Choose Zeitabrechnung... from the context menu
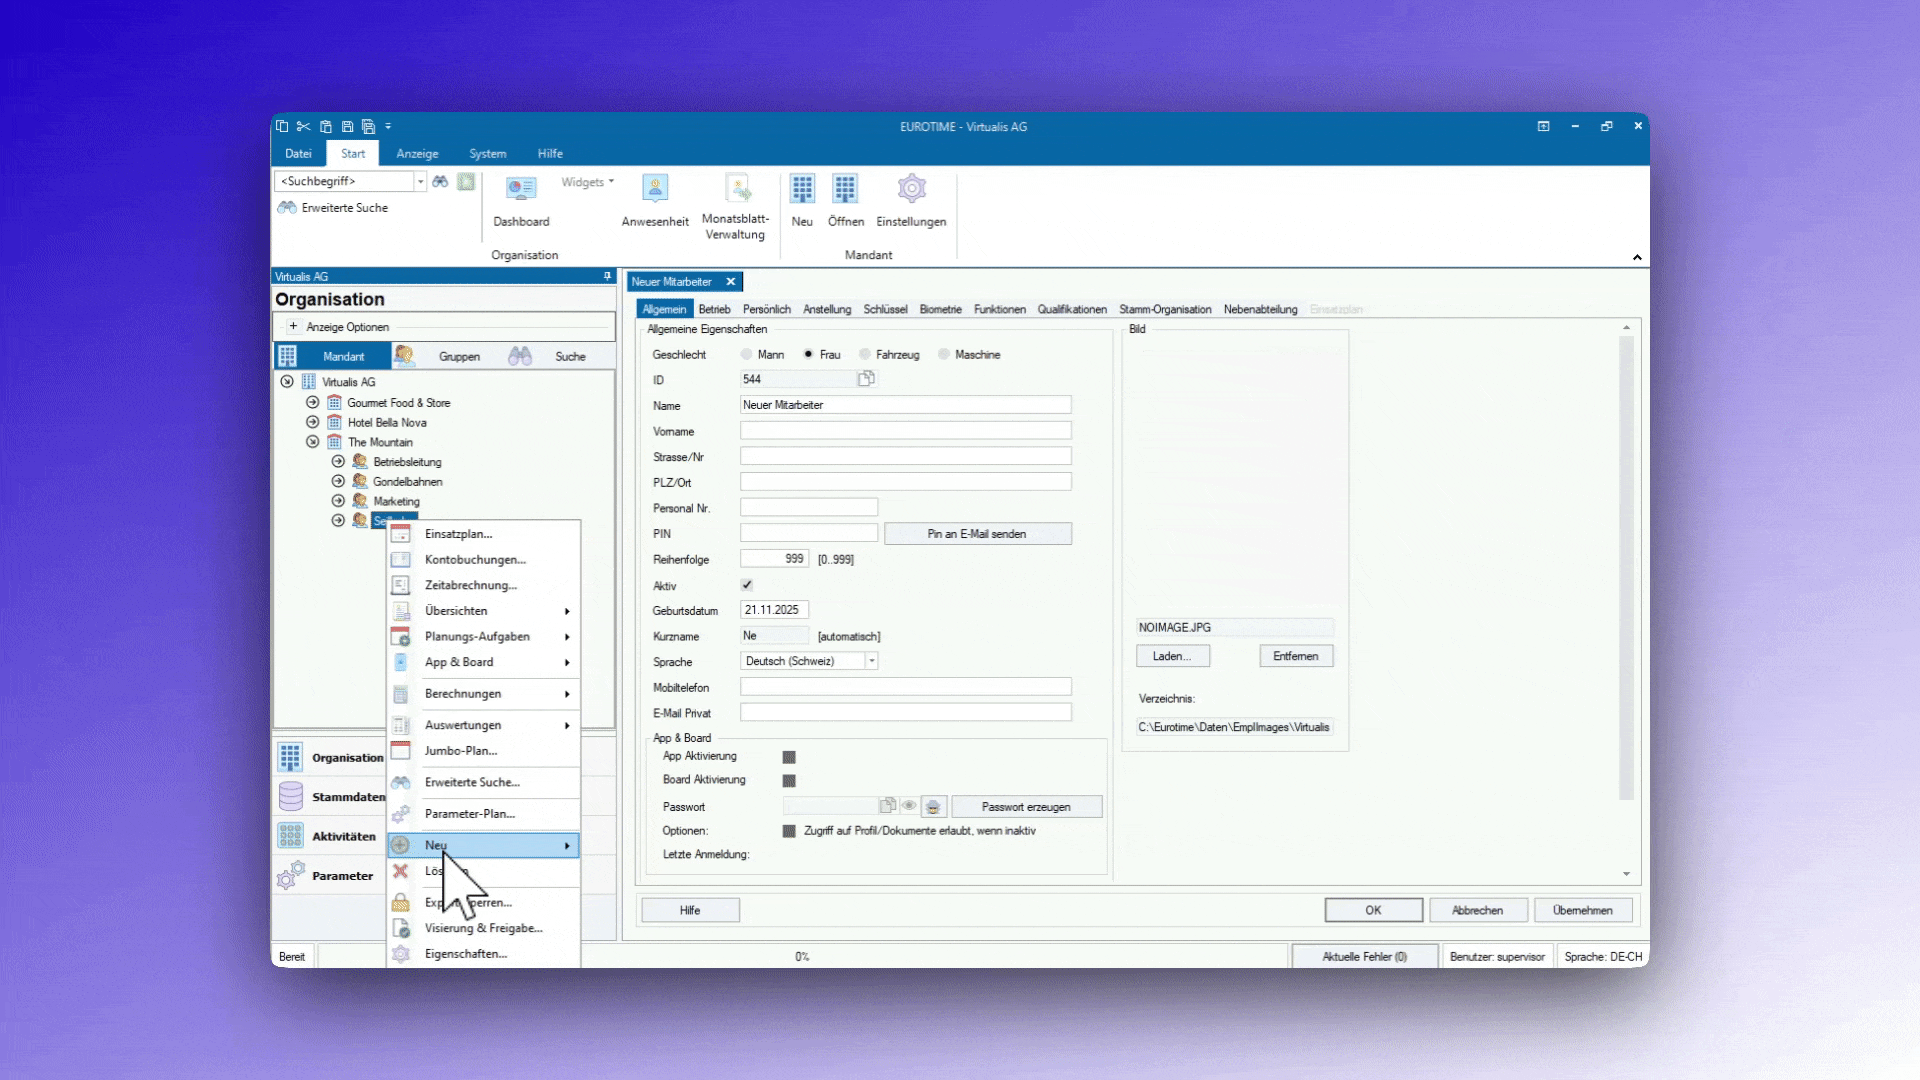 470,585
